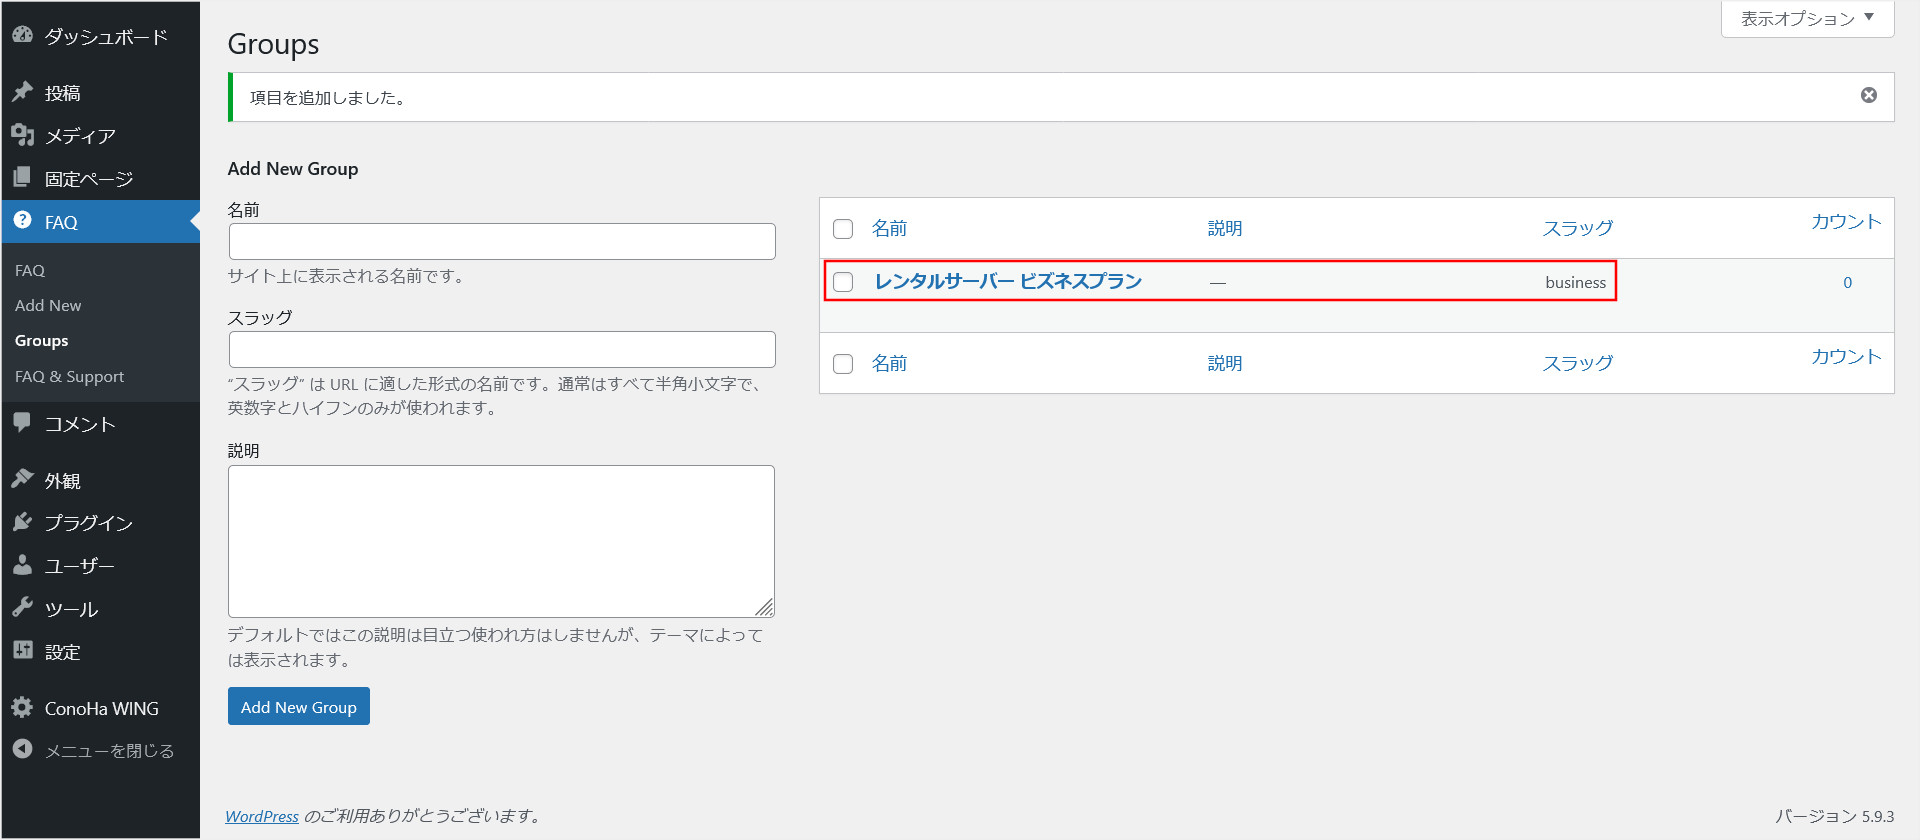Screen dimensions: 1920x840
Task: Click the comment bubble icon
Action: point(22,423)
